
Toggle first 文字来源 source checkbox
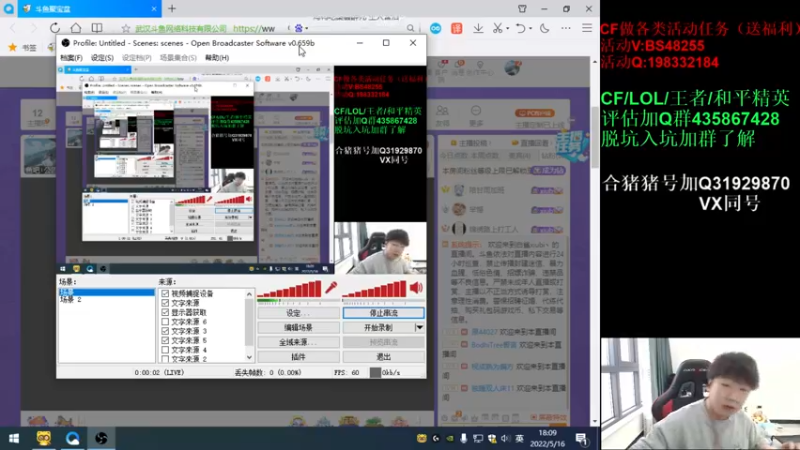point(165,303)
